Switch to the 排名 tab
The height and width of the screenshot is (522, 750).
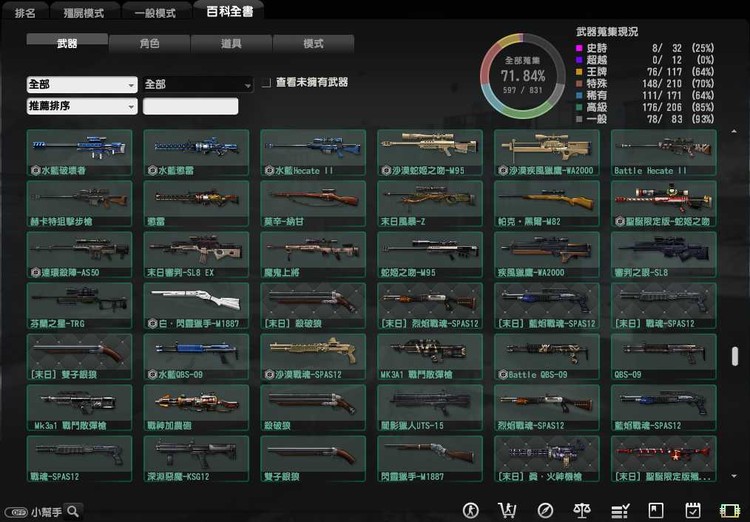[x=25, y=12]
